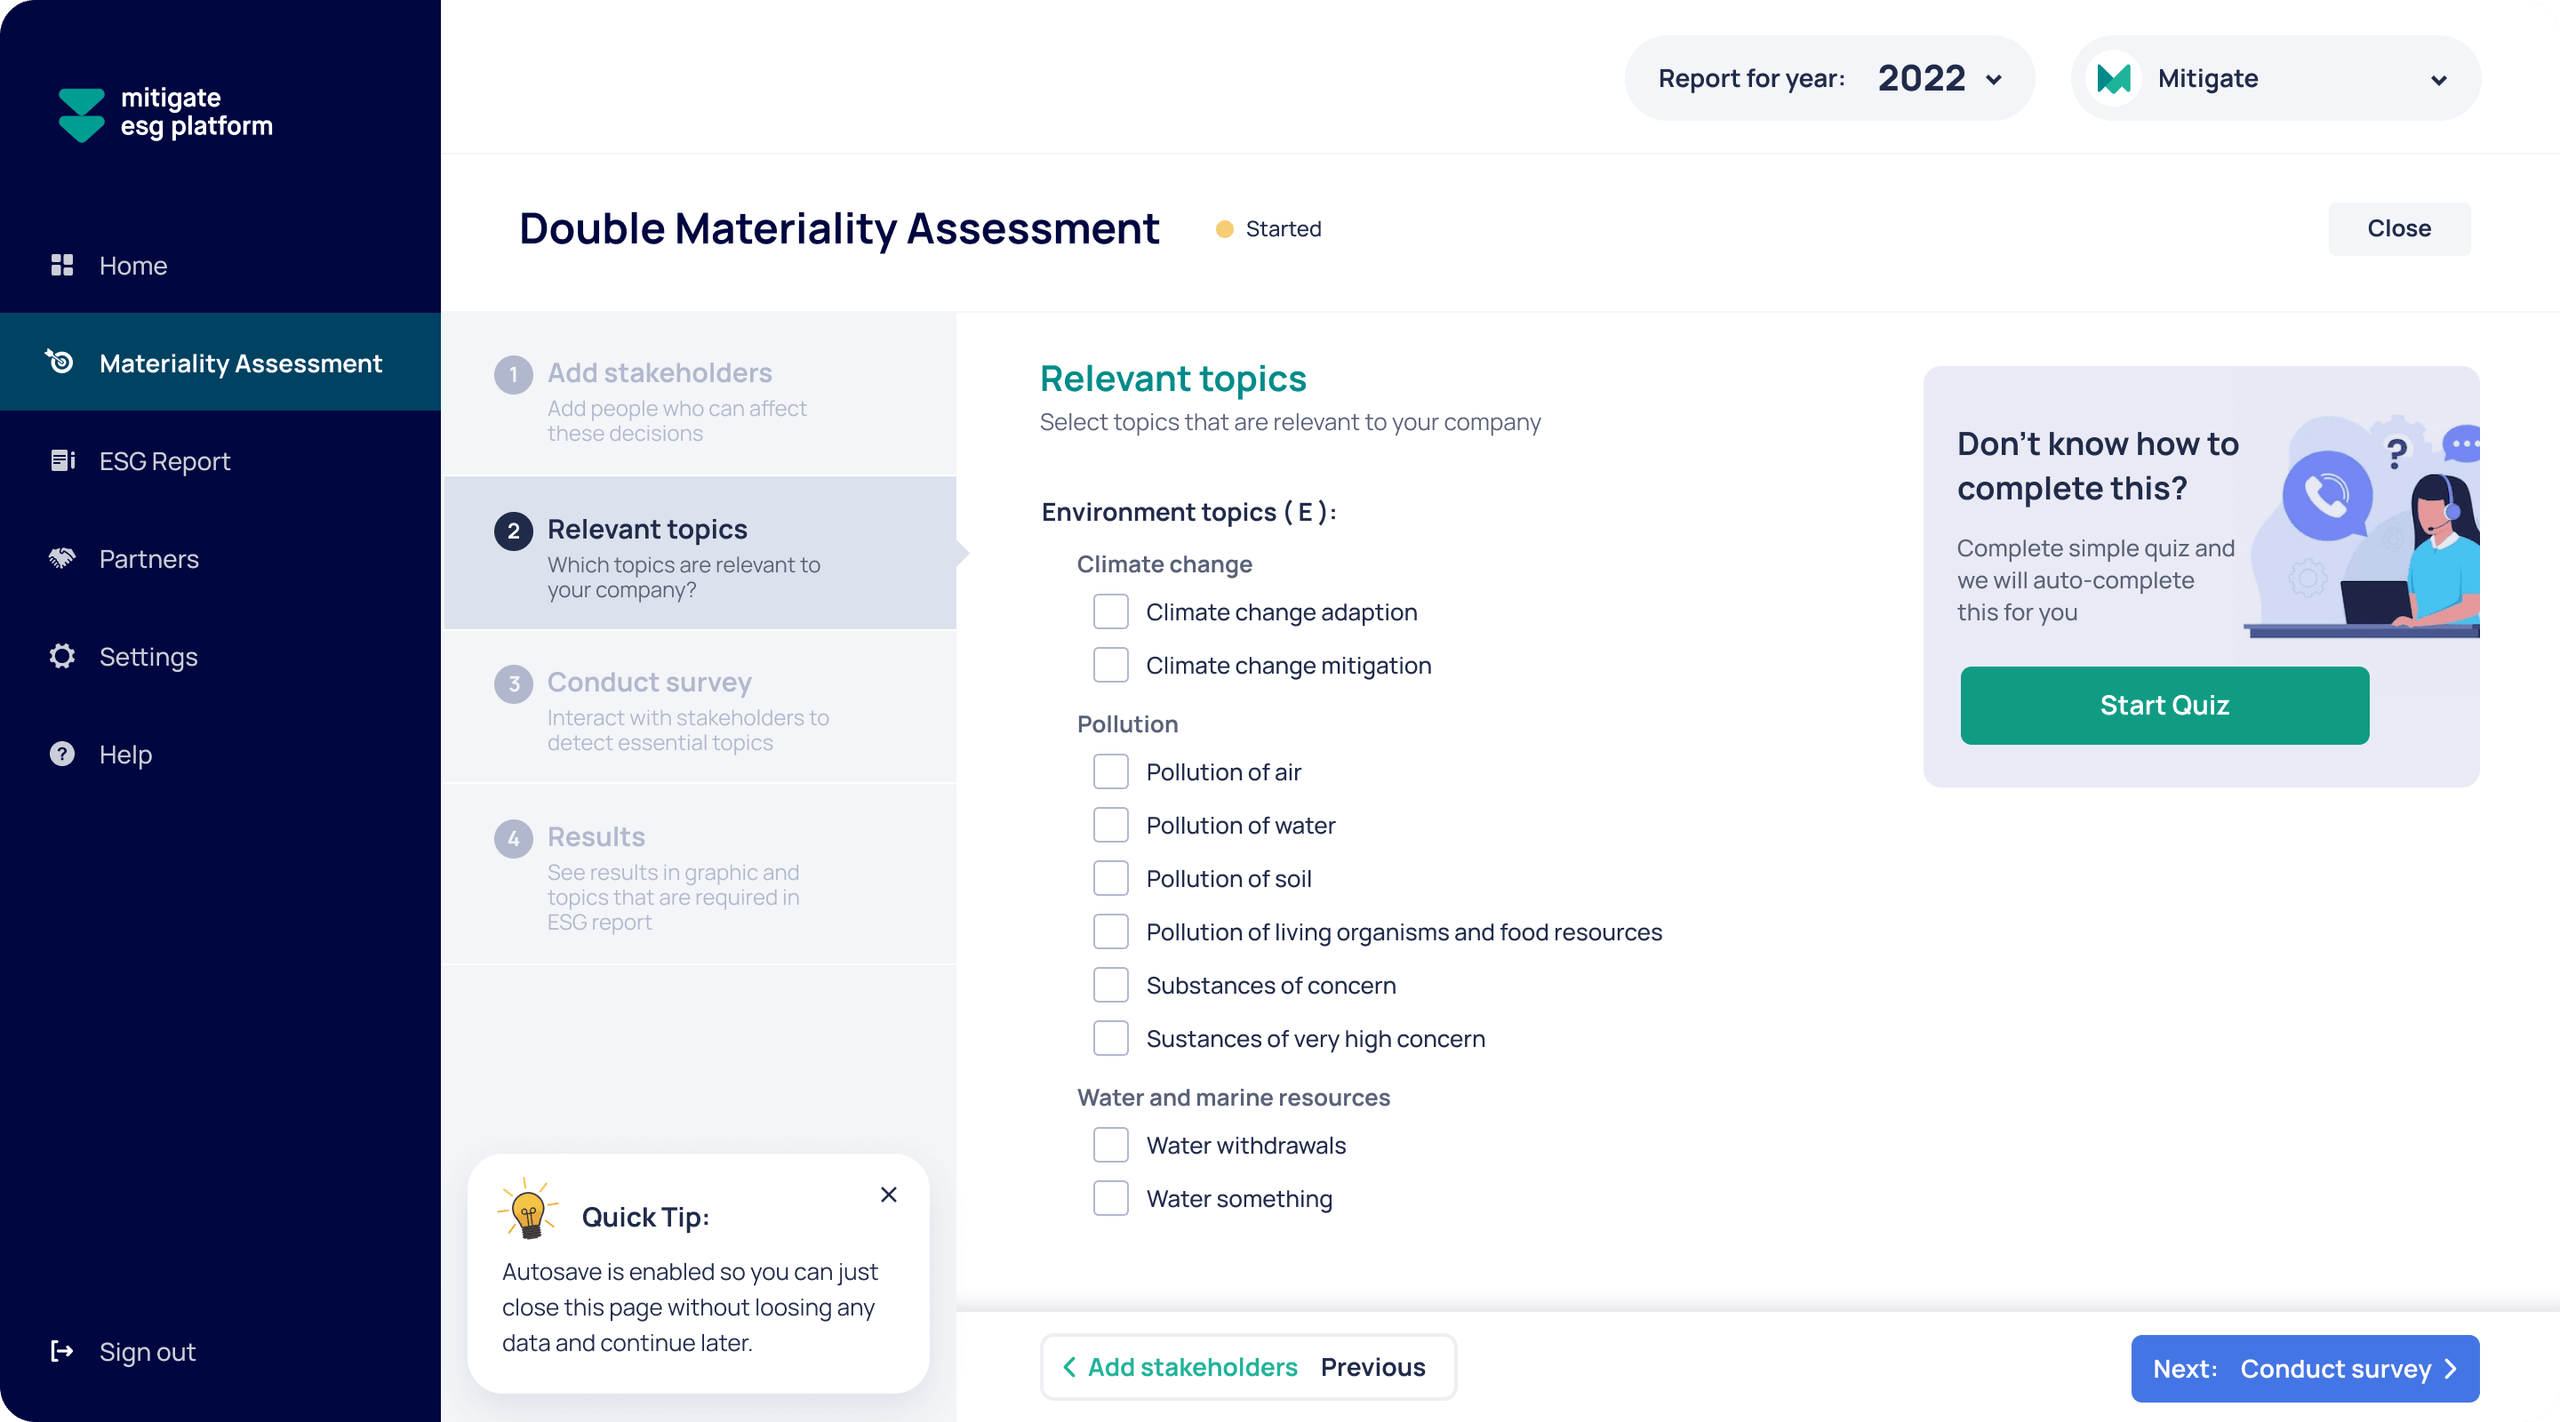Open the Results step four
The image size is (2560, 1422).
pos(596,837)
